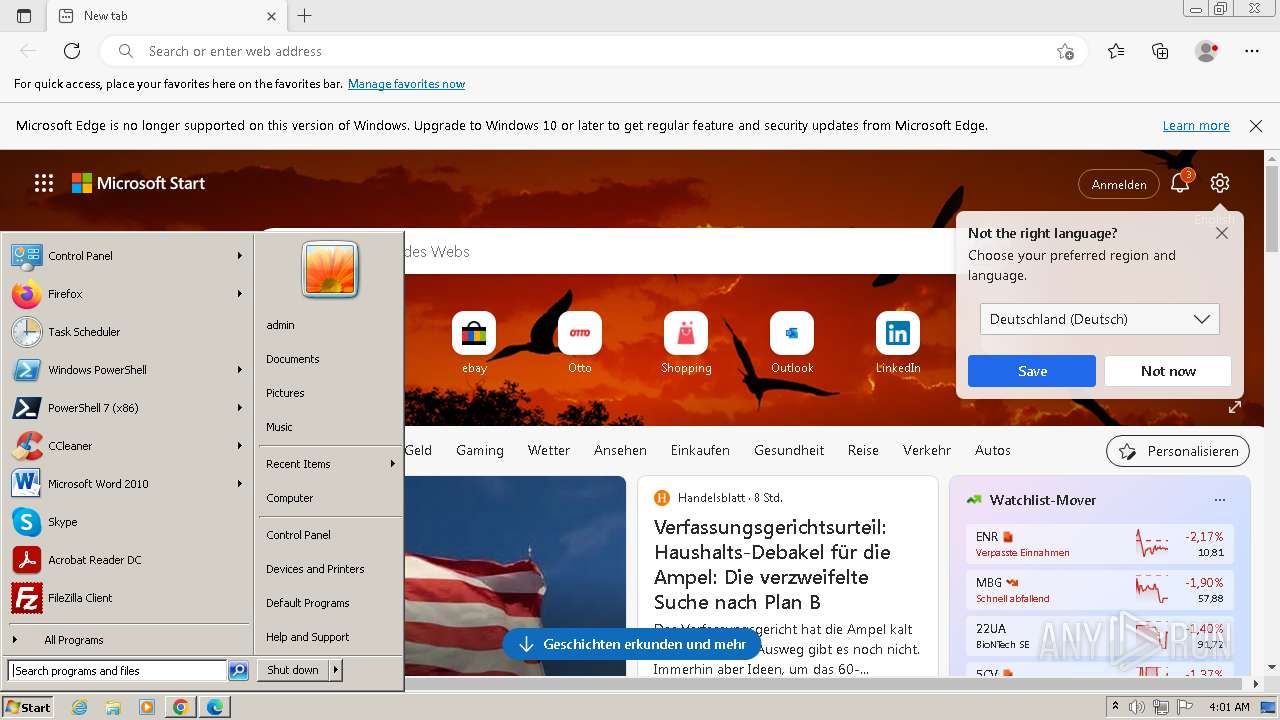Launch Skype from Start menu

click(x=127, y=522)
